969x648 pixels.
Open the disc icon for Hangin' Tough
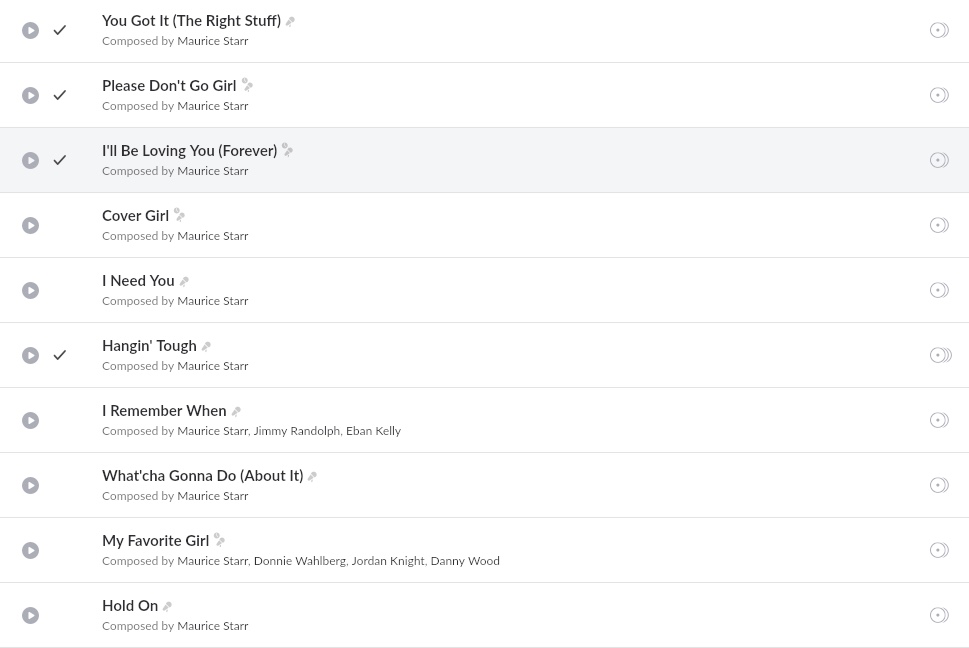click(x=941, y=355)
